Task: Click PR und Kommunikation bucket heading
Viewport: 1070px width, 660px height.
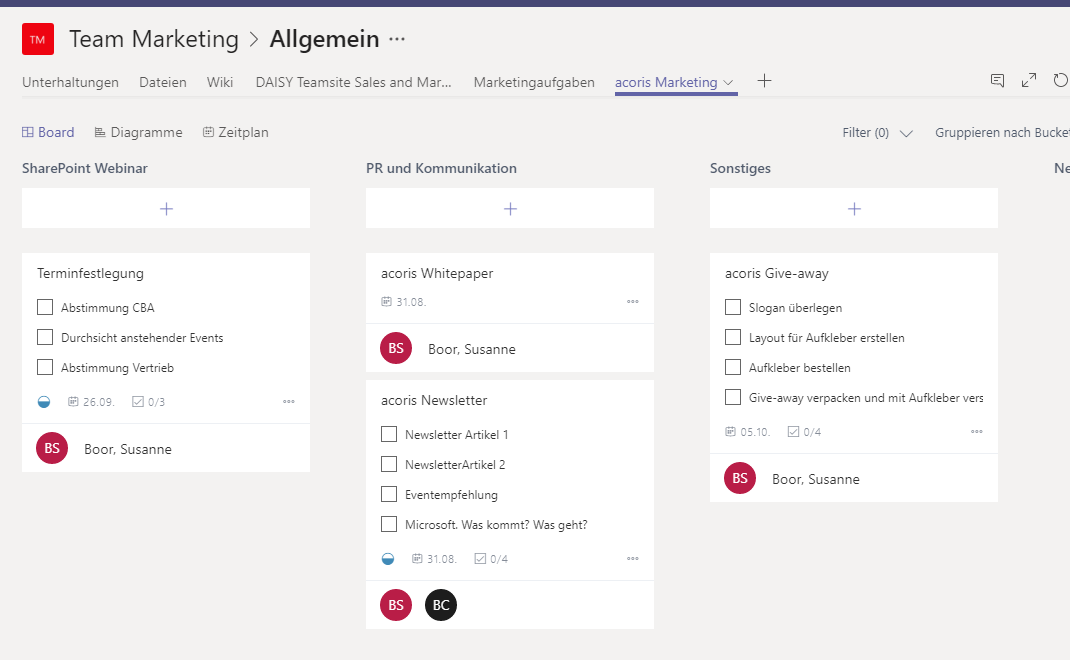Action: pyautogui.click(x=441, y=168)
